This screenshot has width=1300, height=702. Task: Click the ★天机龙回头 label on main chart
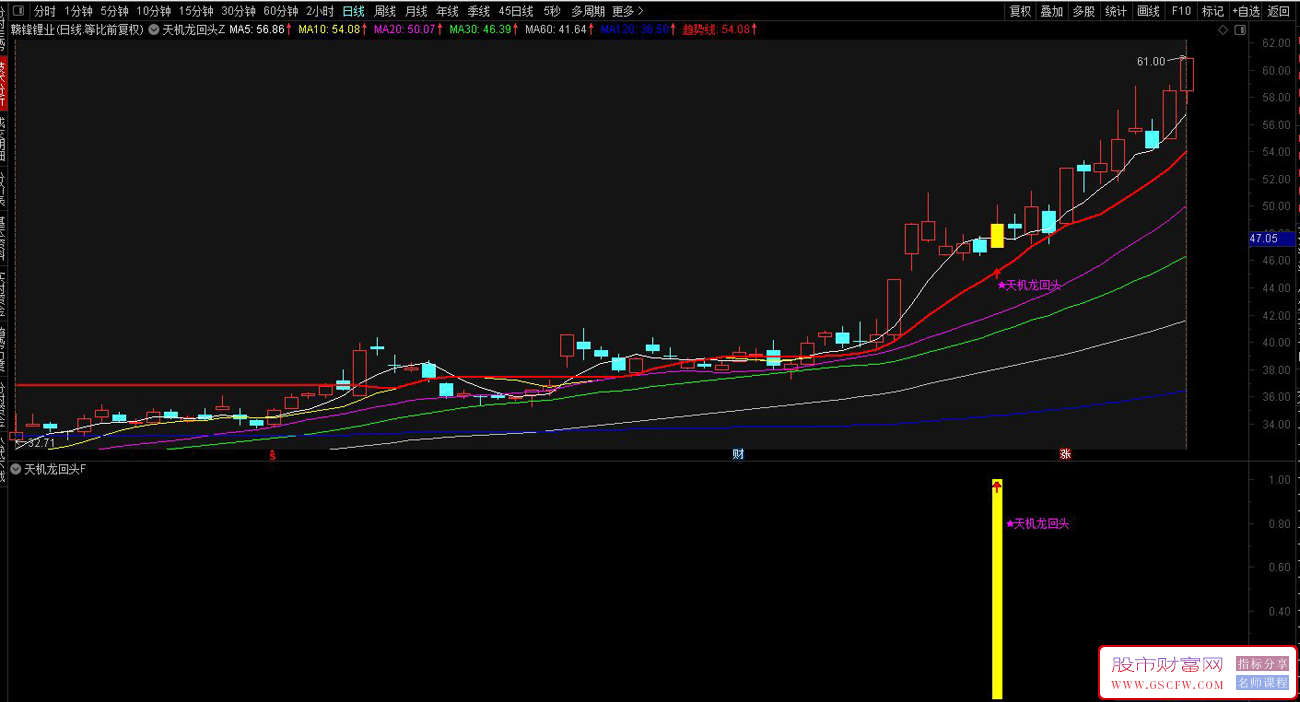1029,285
